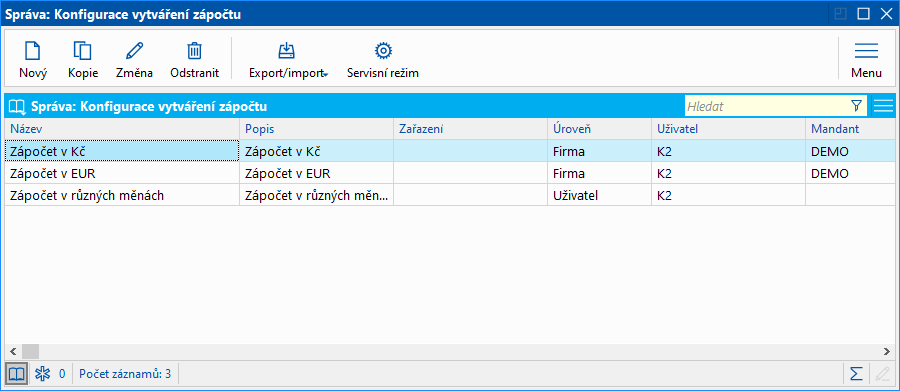Screen dimensions: 900x391
Task: Open Změna edit pencil icon
Action: click(134, 52)
